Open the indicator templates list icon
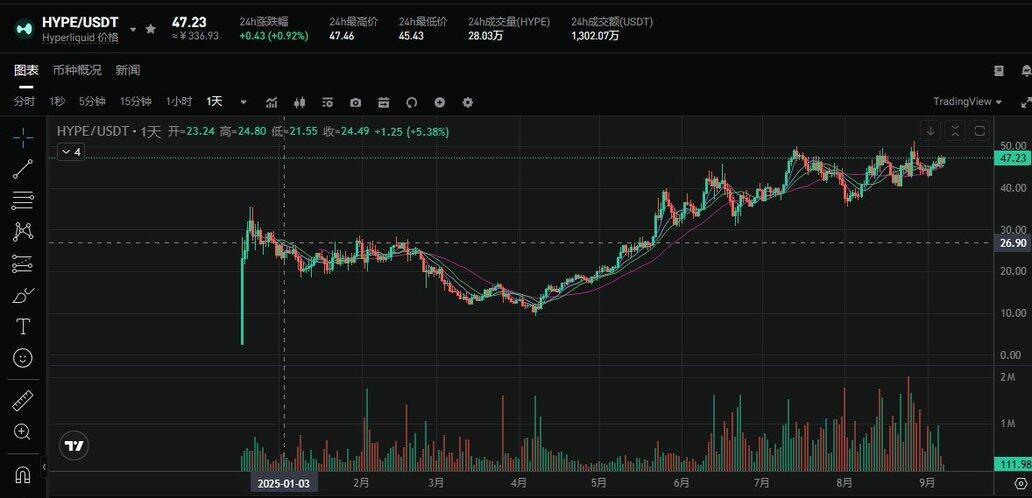This screenshot has width=1032, height=498. 327,102
